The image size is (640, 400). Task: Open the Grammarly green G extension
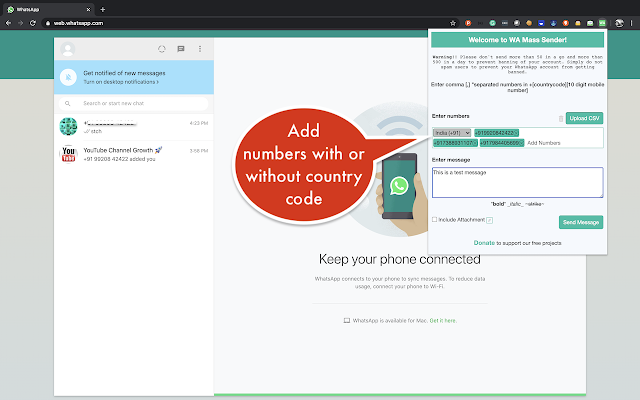[493, 23]
